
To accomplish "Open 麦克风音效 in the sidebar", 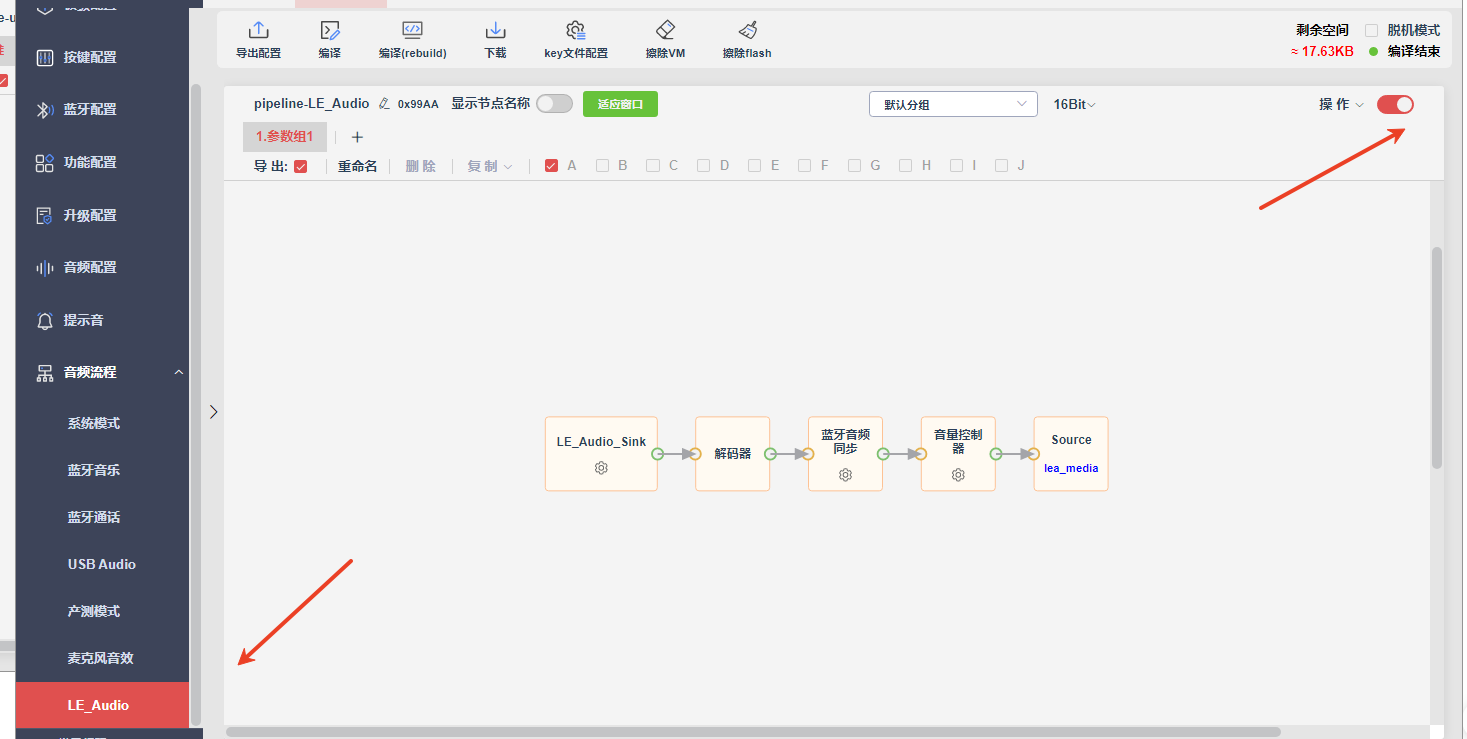I will [x=102, y=658].
